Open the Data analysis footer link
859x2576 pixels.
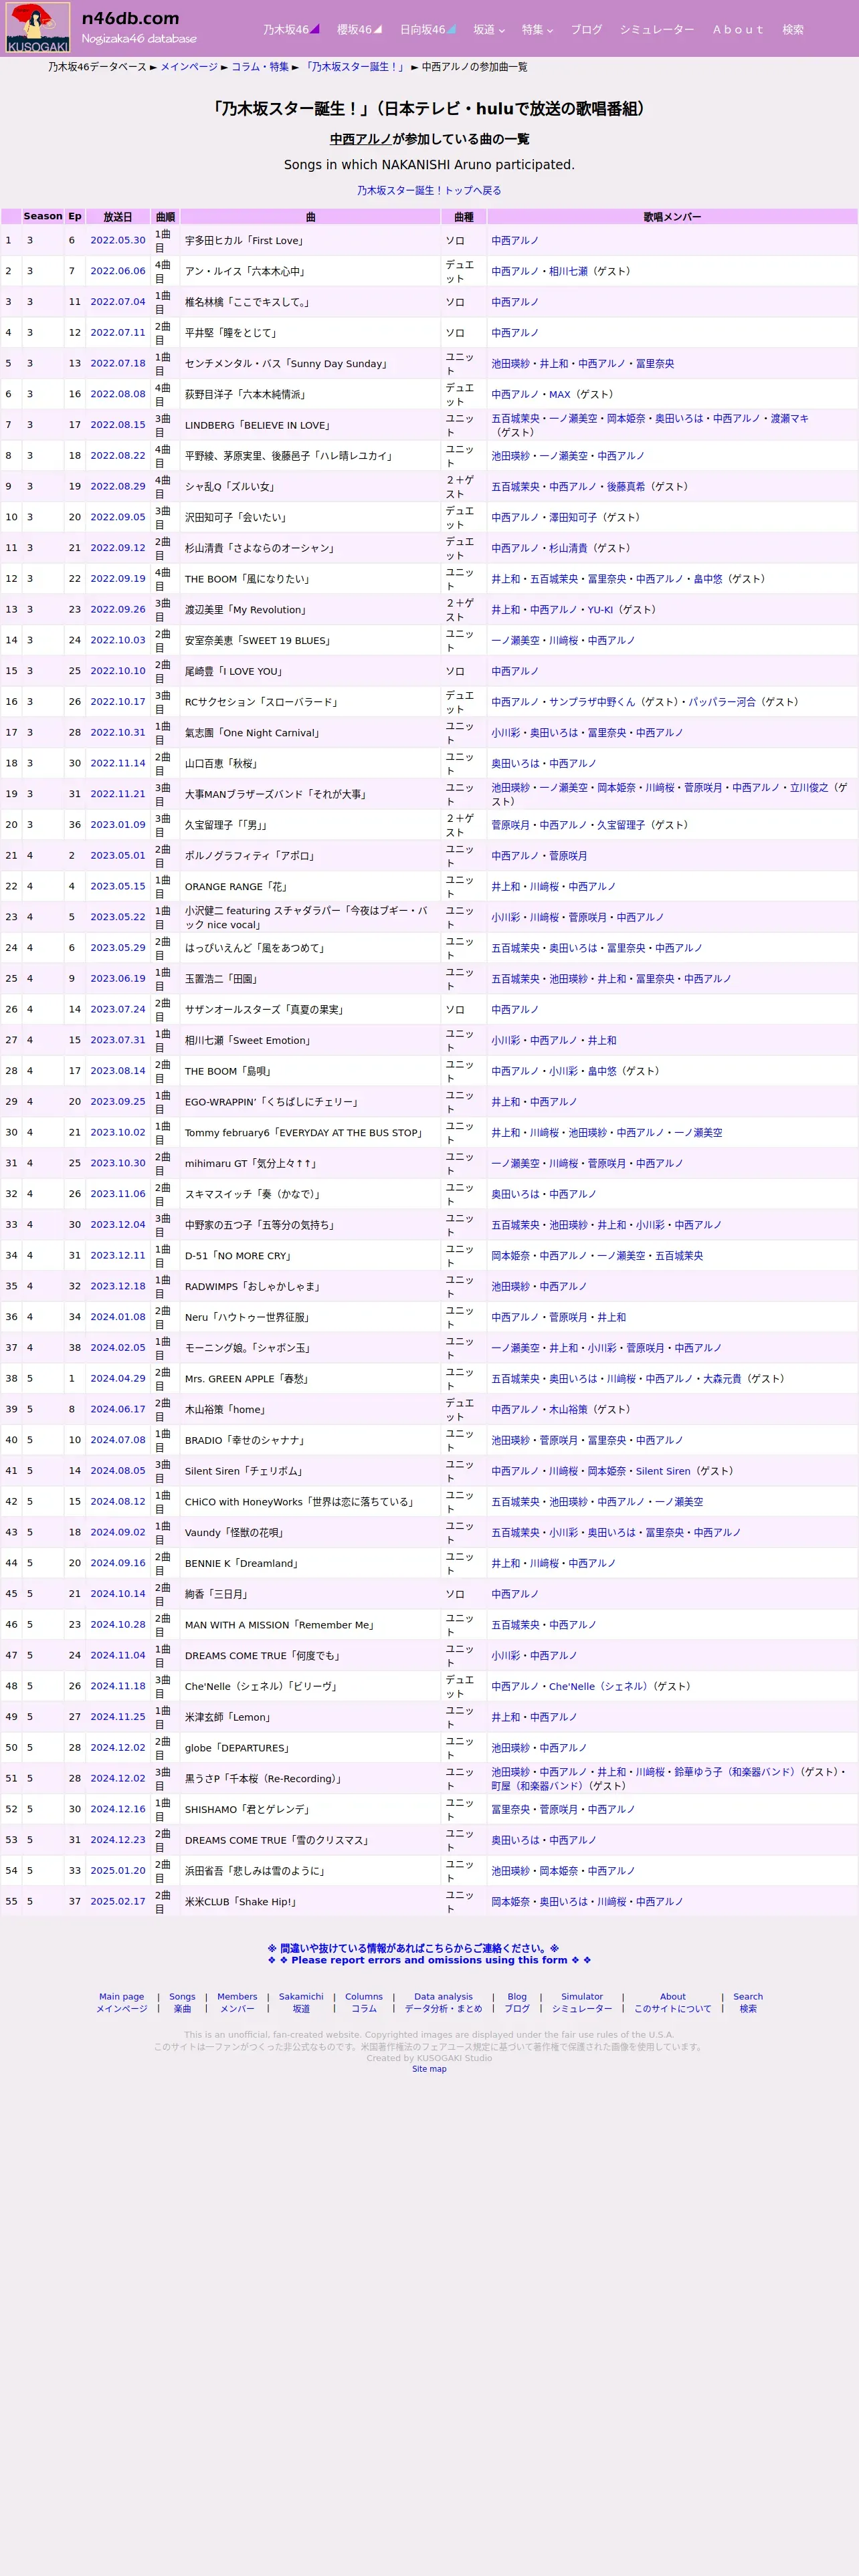[443, 2003]
